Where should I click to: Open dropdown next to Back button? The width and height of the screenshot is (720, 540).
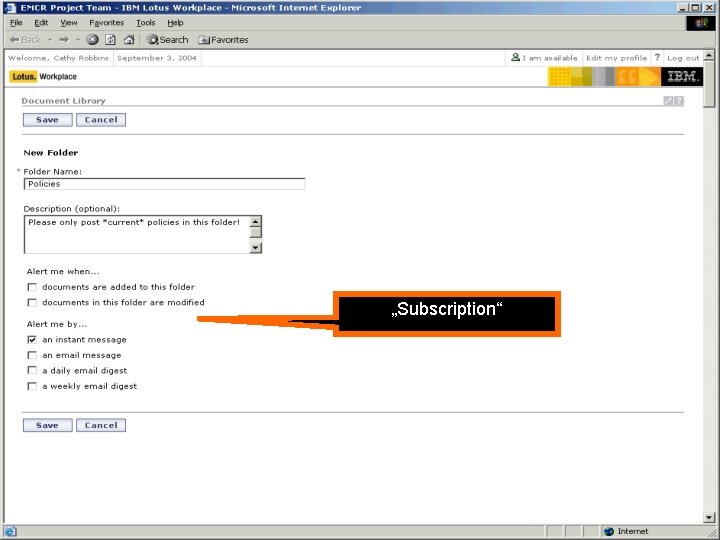(50, 40)
